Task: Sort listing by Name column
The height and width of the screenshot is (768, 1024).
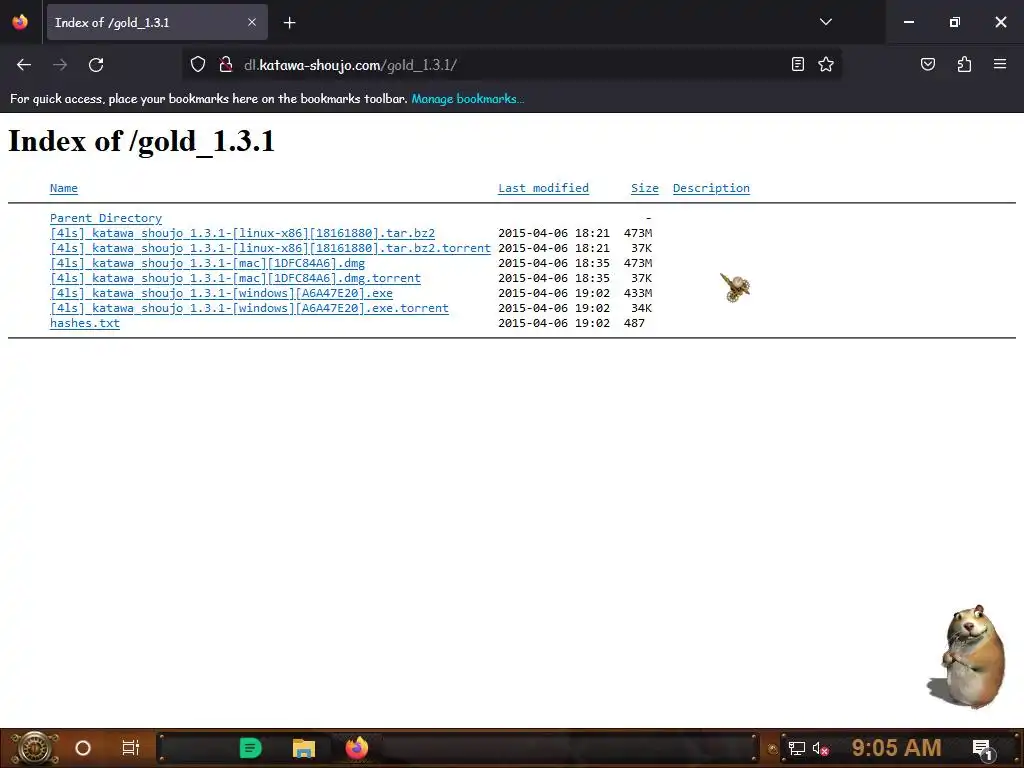Action: [64, 188]
